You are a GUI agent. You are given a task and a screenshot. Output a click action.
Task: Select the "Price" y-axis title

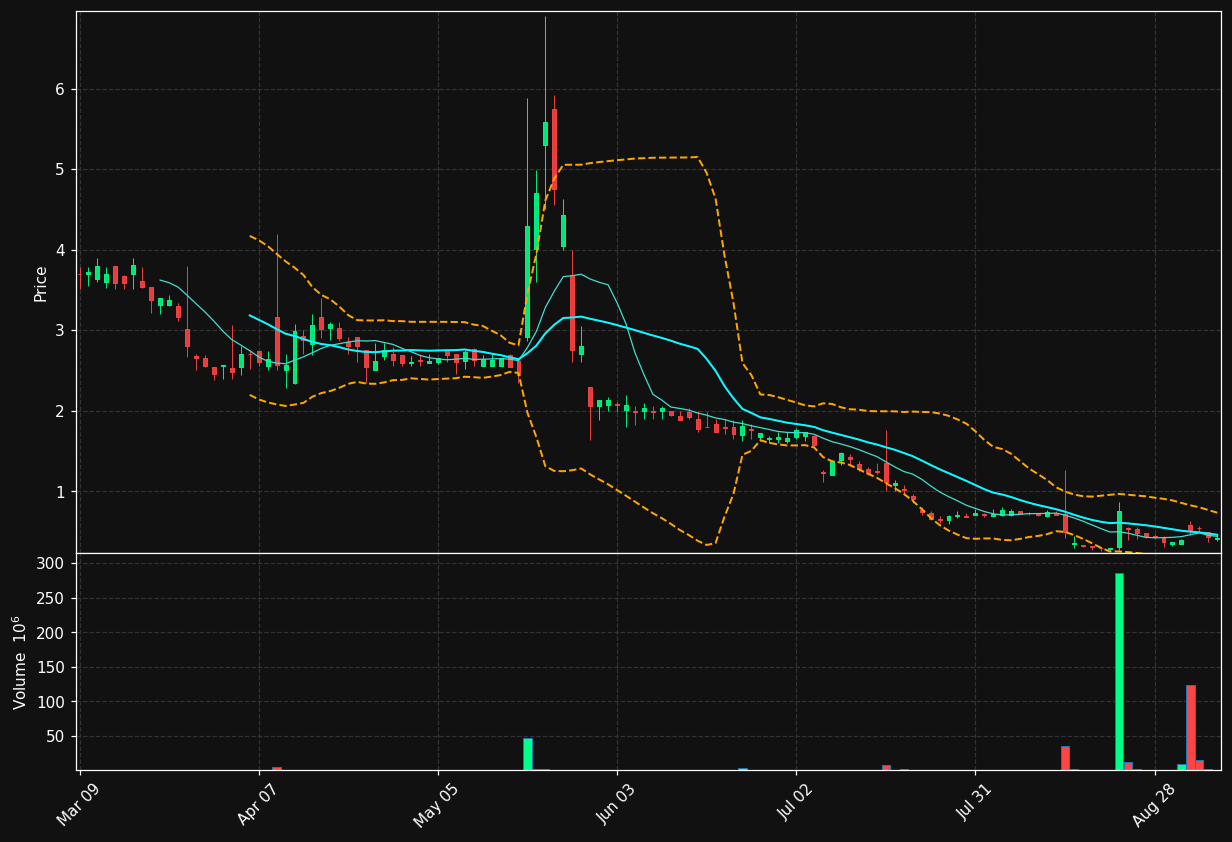click(x=41, y=283)
